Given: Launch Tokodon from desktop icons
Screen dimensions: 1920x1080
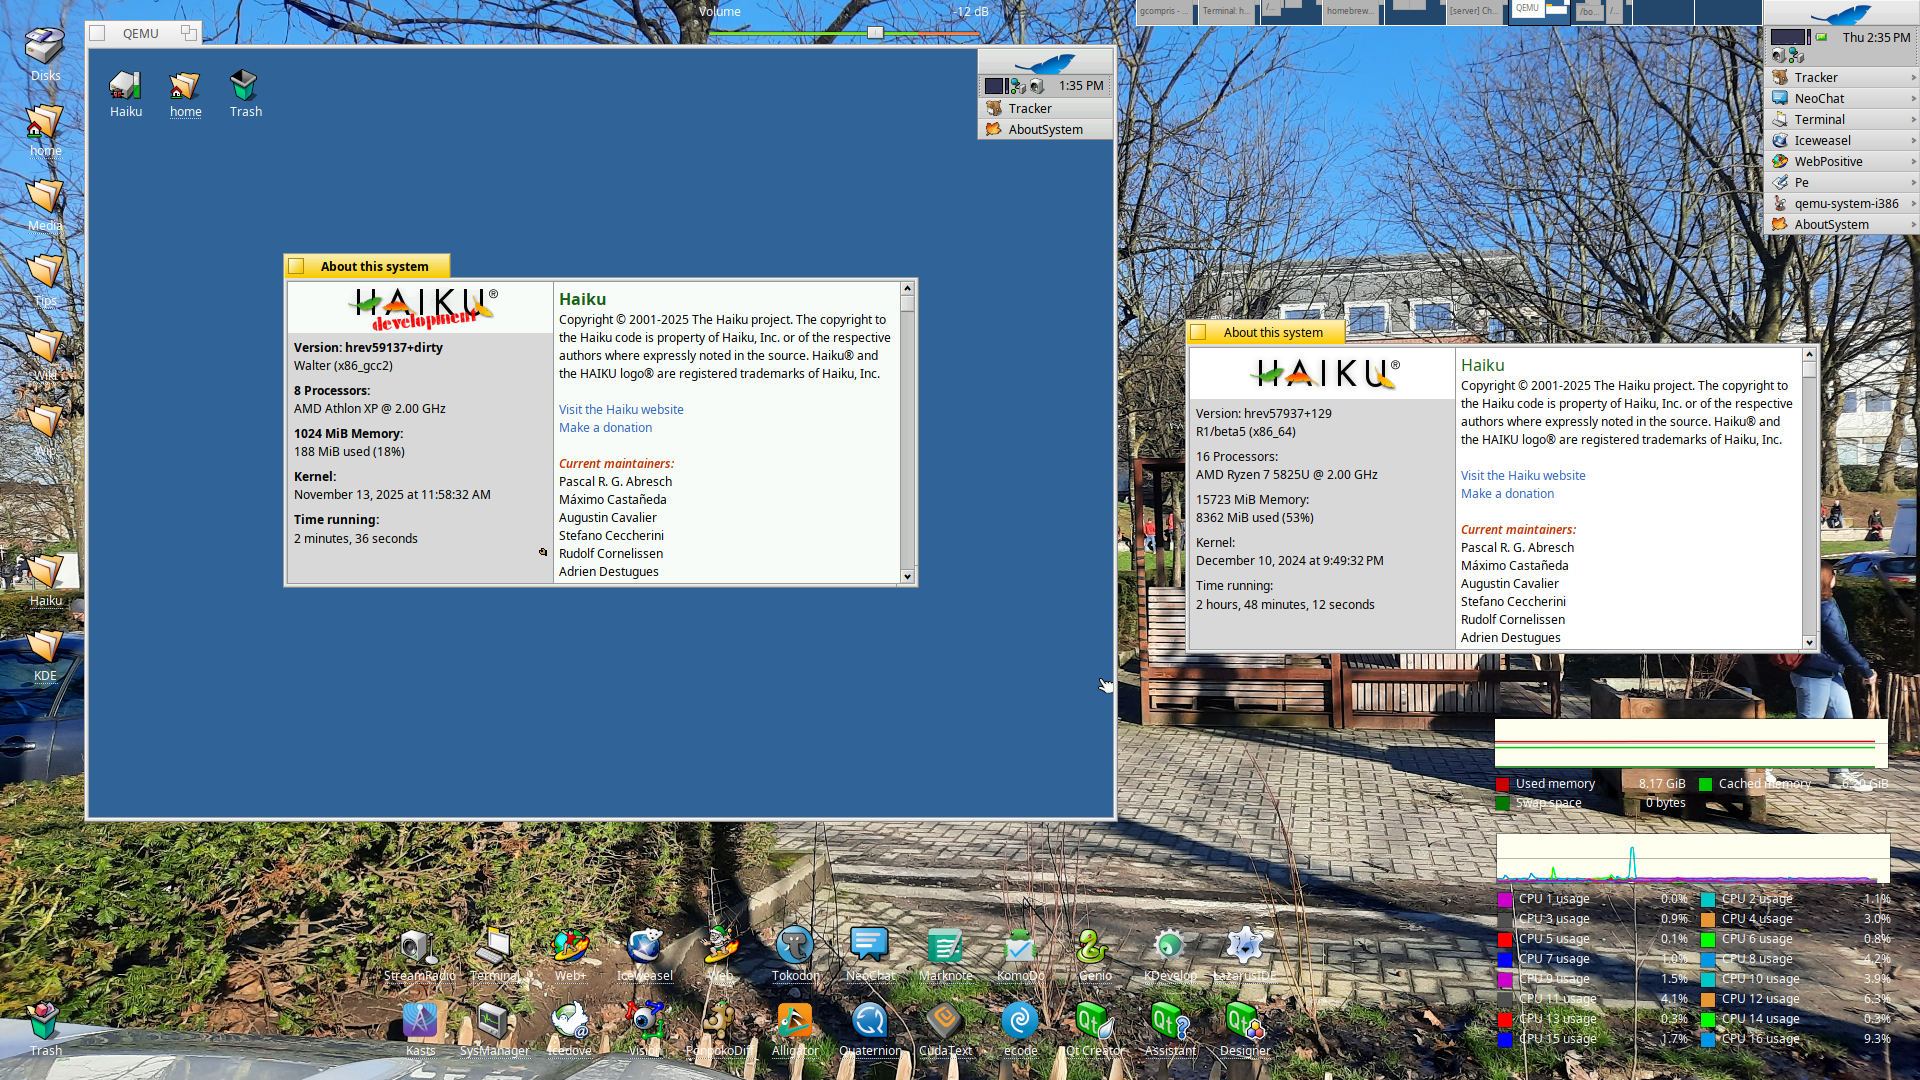Looking at the screenshot, I should [x=795, y=947].
